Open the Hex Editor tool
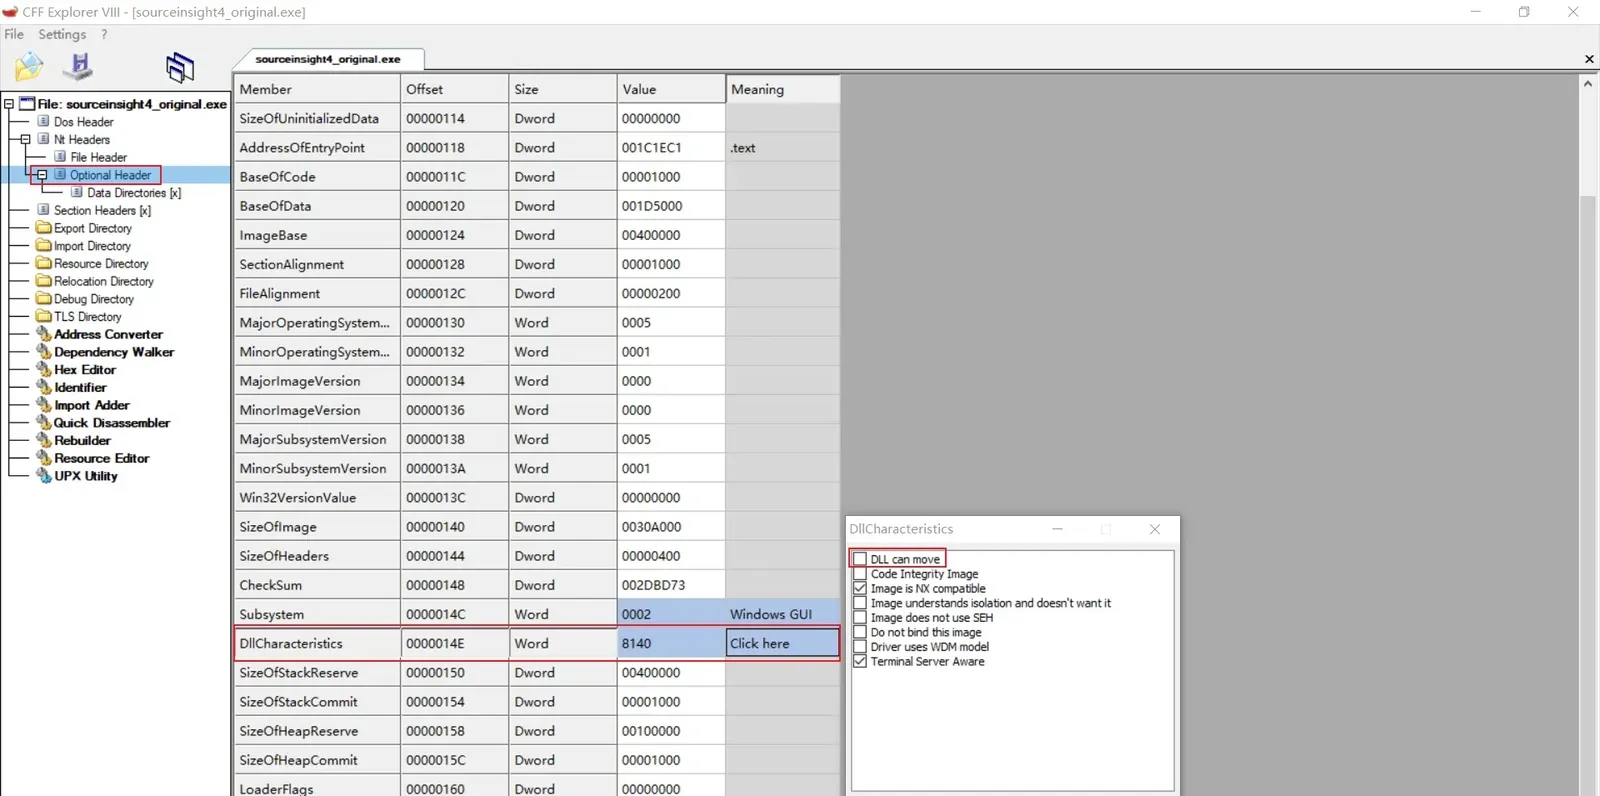1600x796 pixels. point(85,370)
